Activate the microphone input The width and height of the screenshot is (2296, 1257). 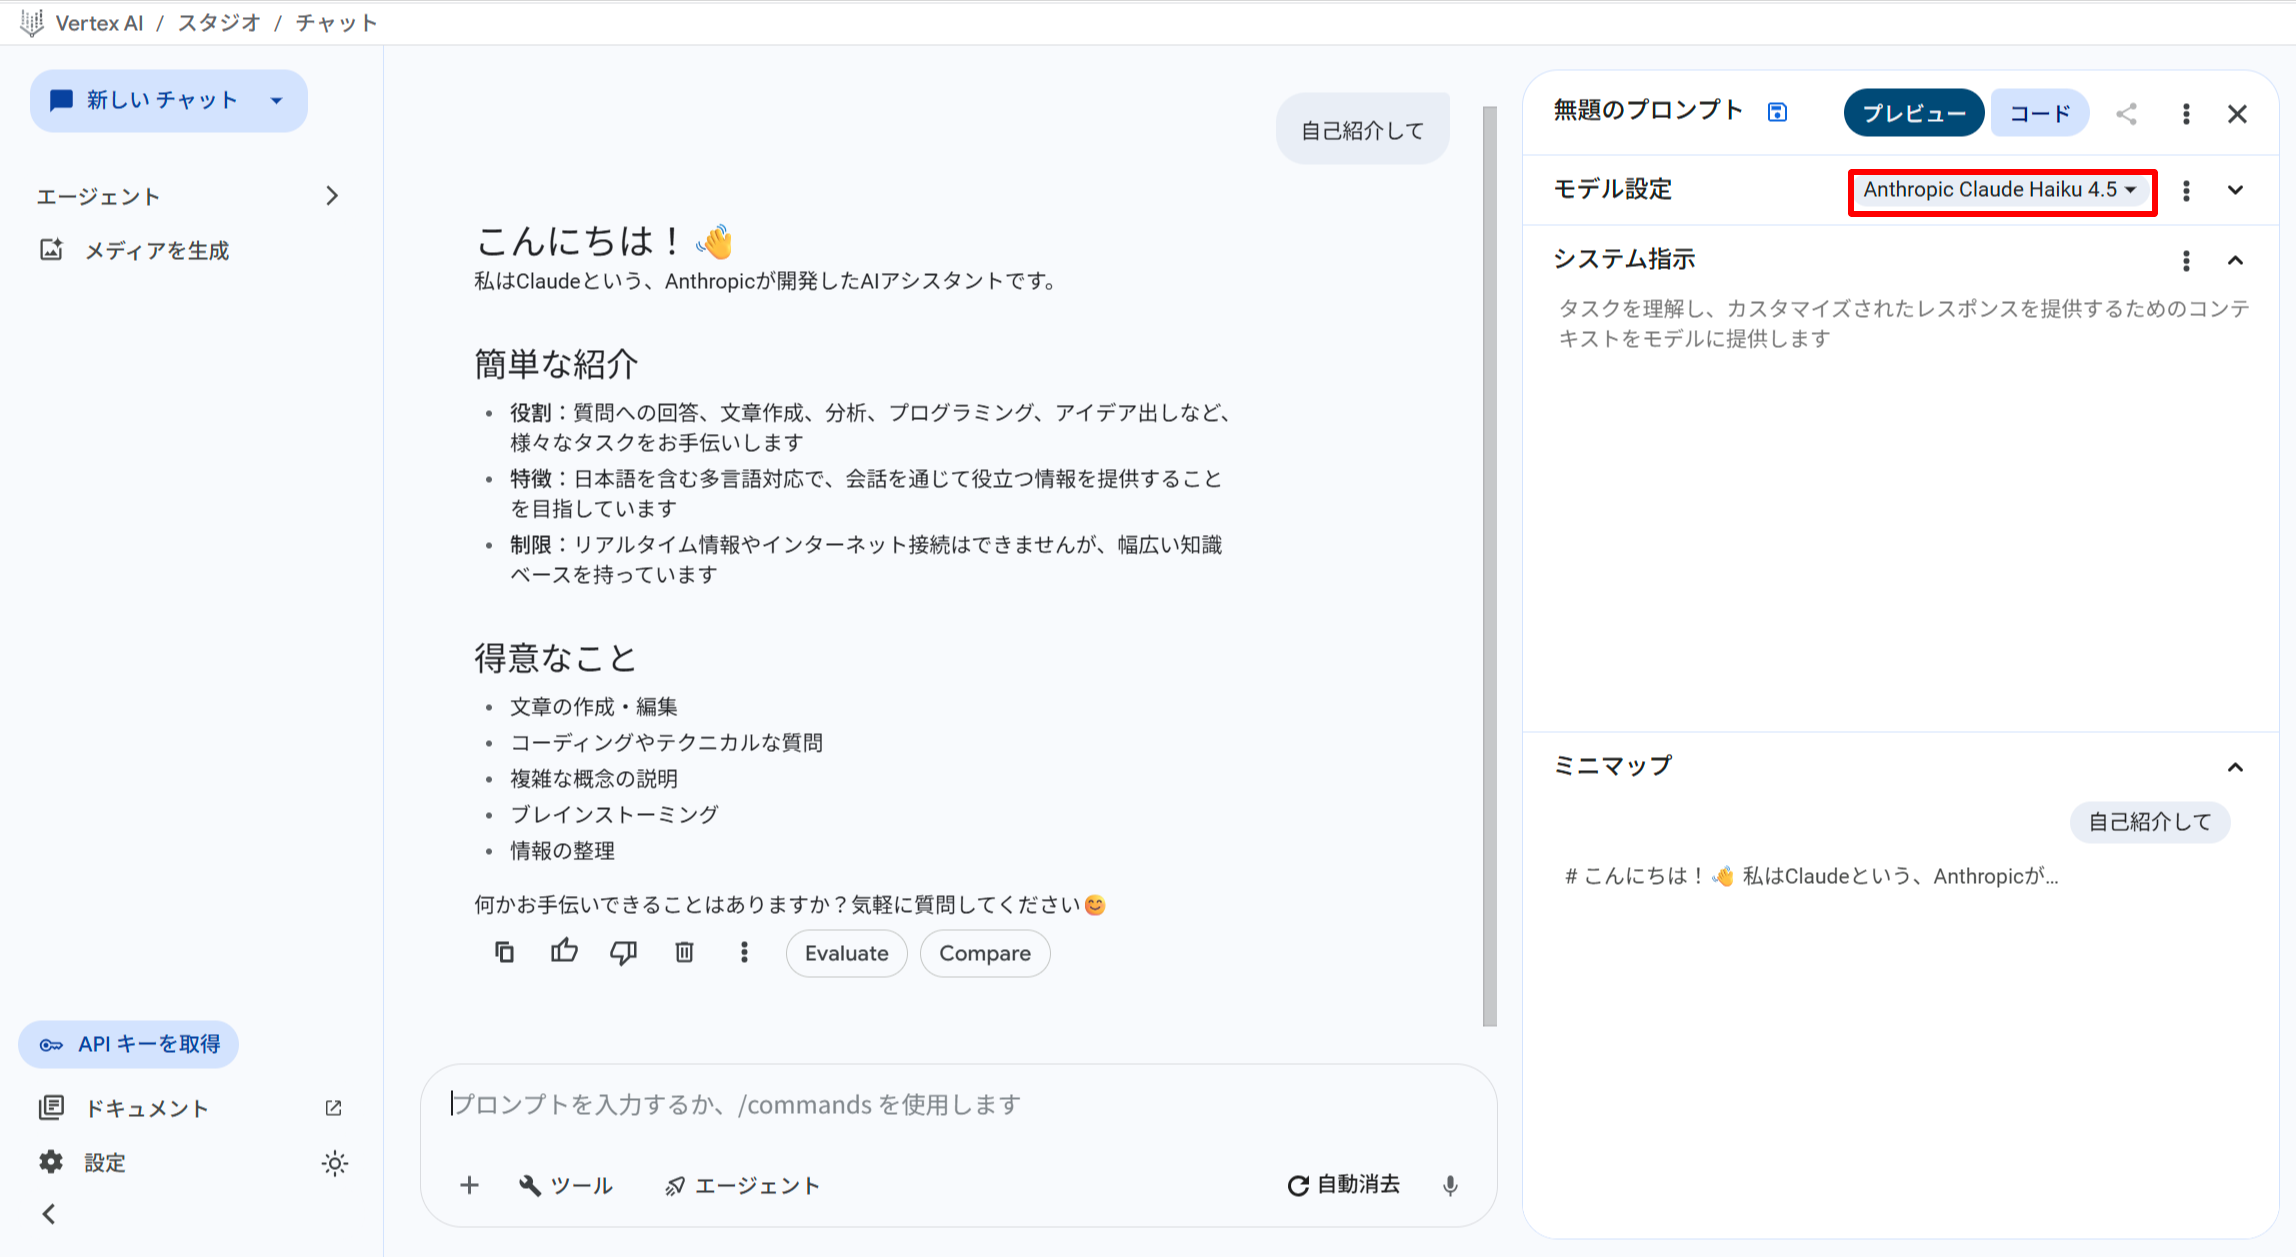coord(1449,1185)
